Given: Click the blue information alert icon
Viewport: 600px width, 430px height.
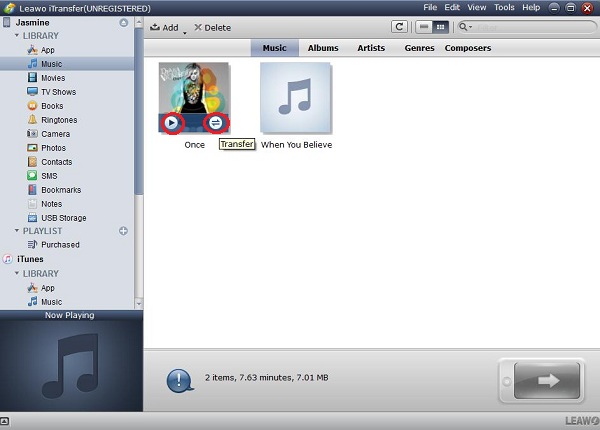Looking at the screenshot, I should tap(179, 380).
